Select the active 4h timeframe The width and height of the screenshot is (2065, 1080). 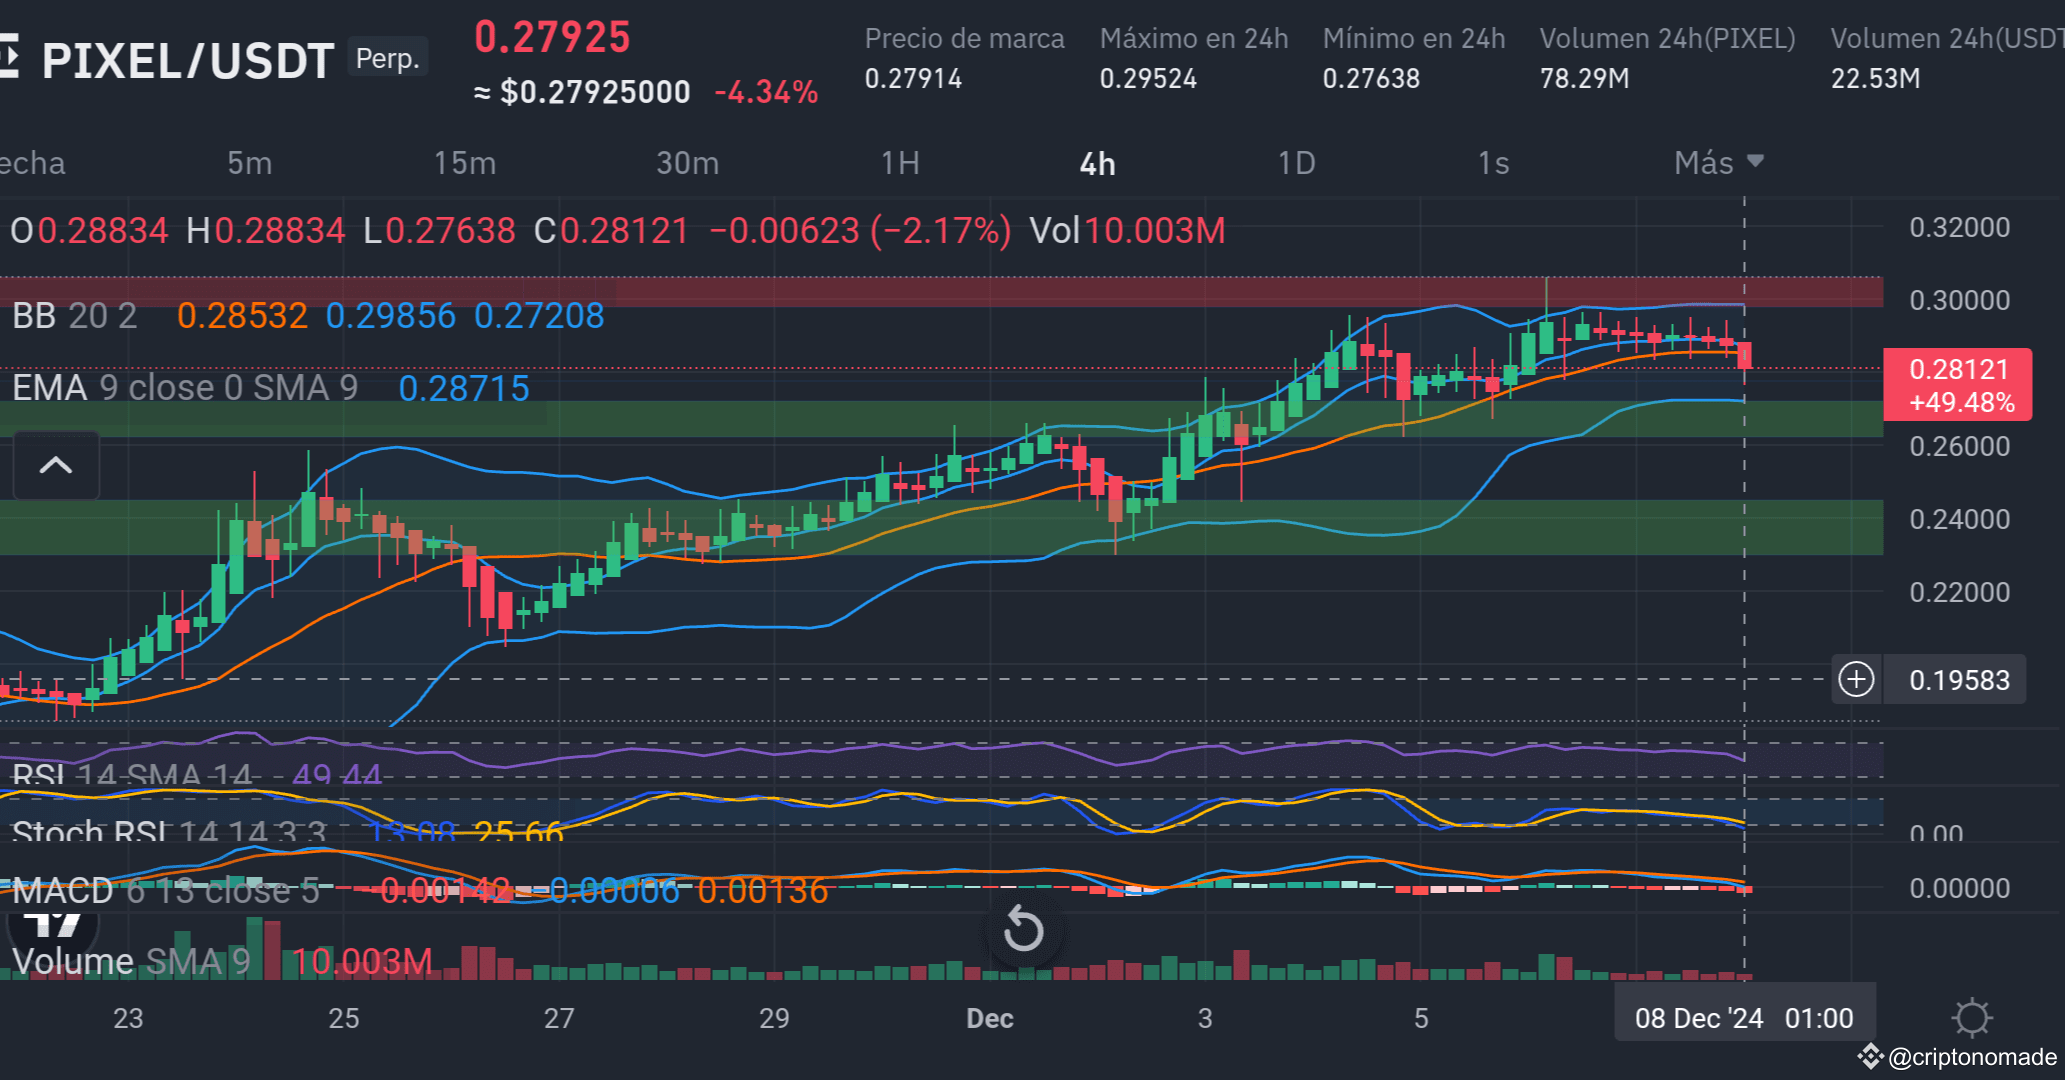pos(1097,164)
